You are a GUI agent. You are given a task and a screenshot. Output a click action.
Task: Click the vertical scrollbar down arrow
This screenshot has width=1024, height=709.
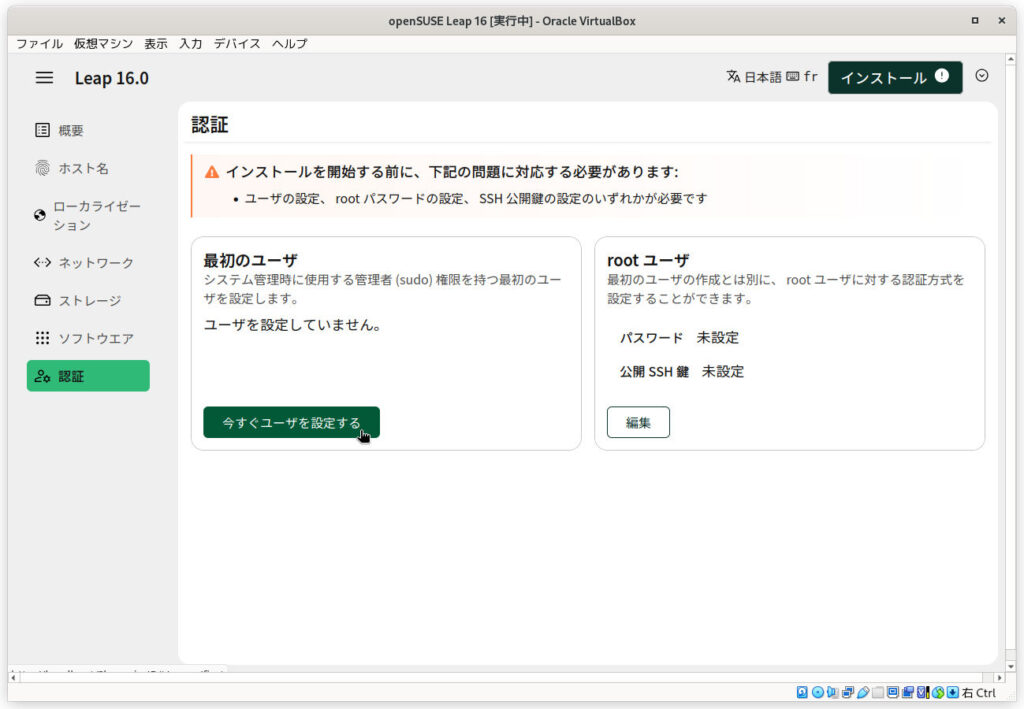[1011, 667]
